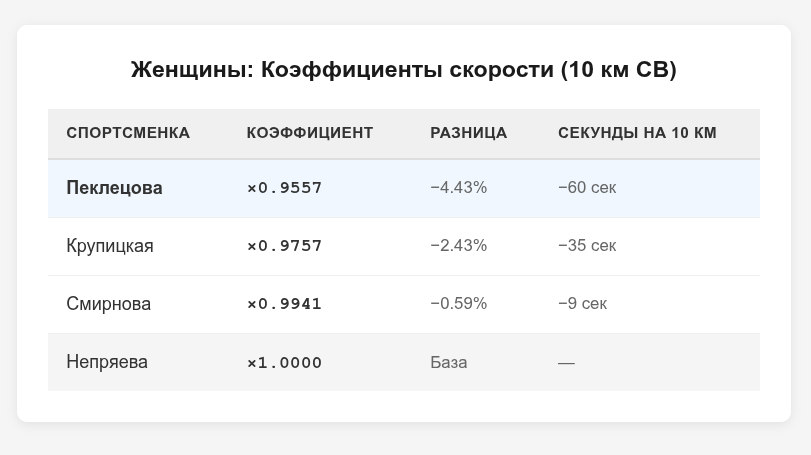
Task: Click the −0.59% difference cell
Action: click(x=459, y=304)
